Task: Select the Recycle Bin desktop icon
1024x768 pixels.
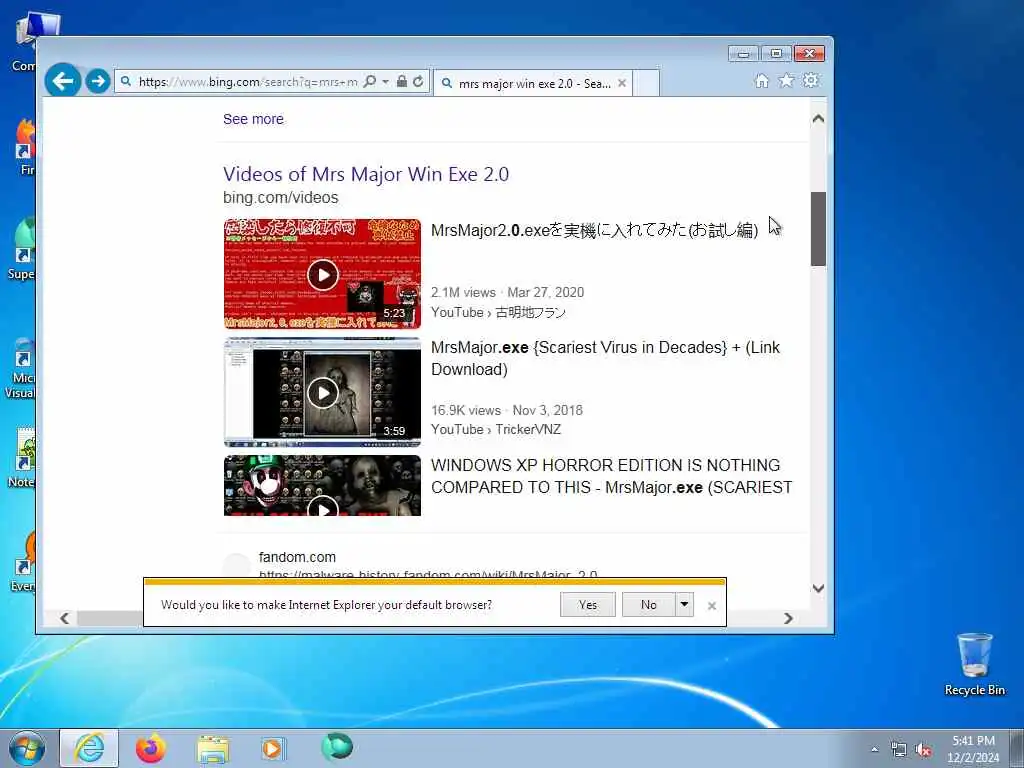Action: (974, 664)
